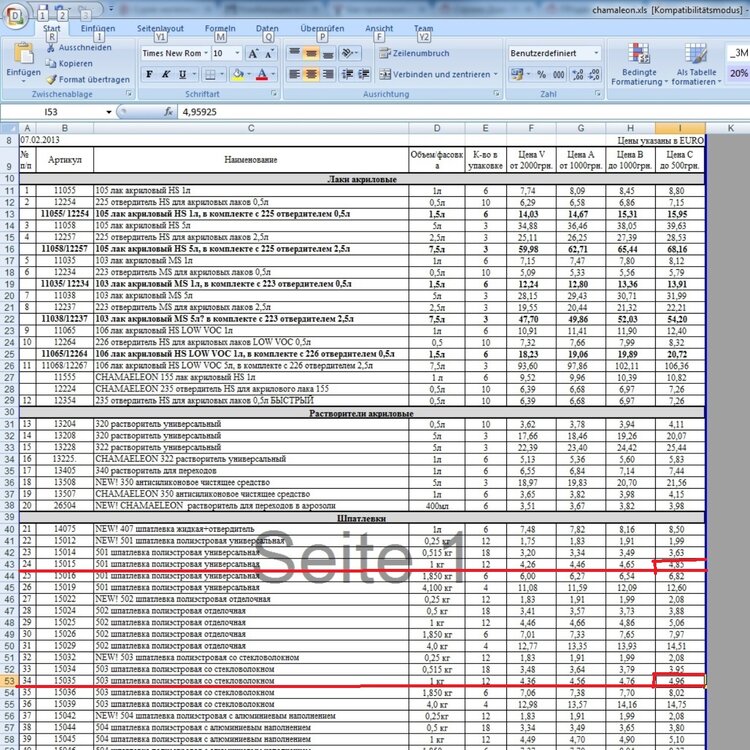Click the percent style button
750x750 pixels.
pyautogui.click(x=543, y=74)
